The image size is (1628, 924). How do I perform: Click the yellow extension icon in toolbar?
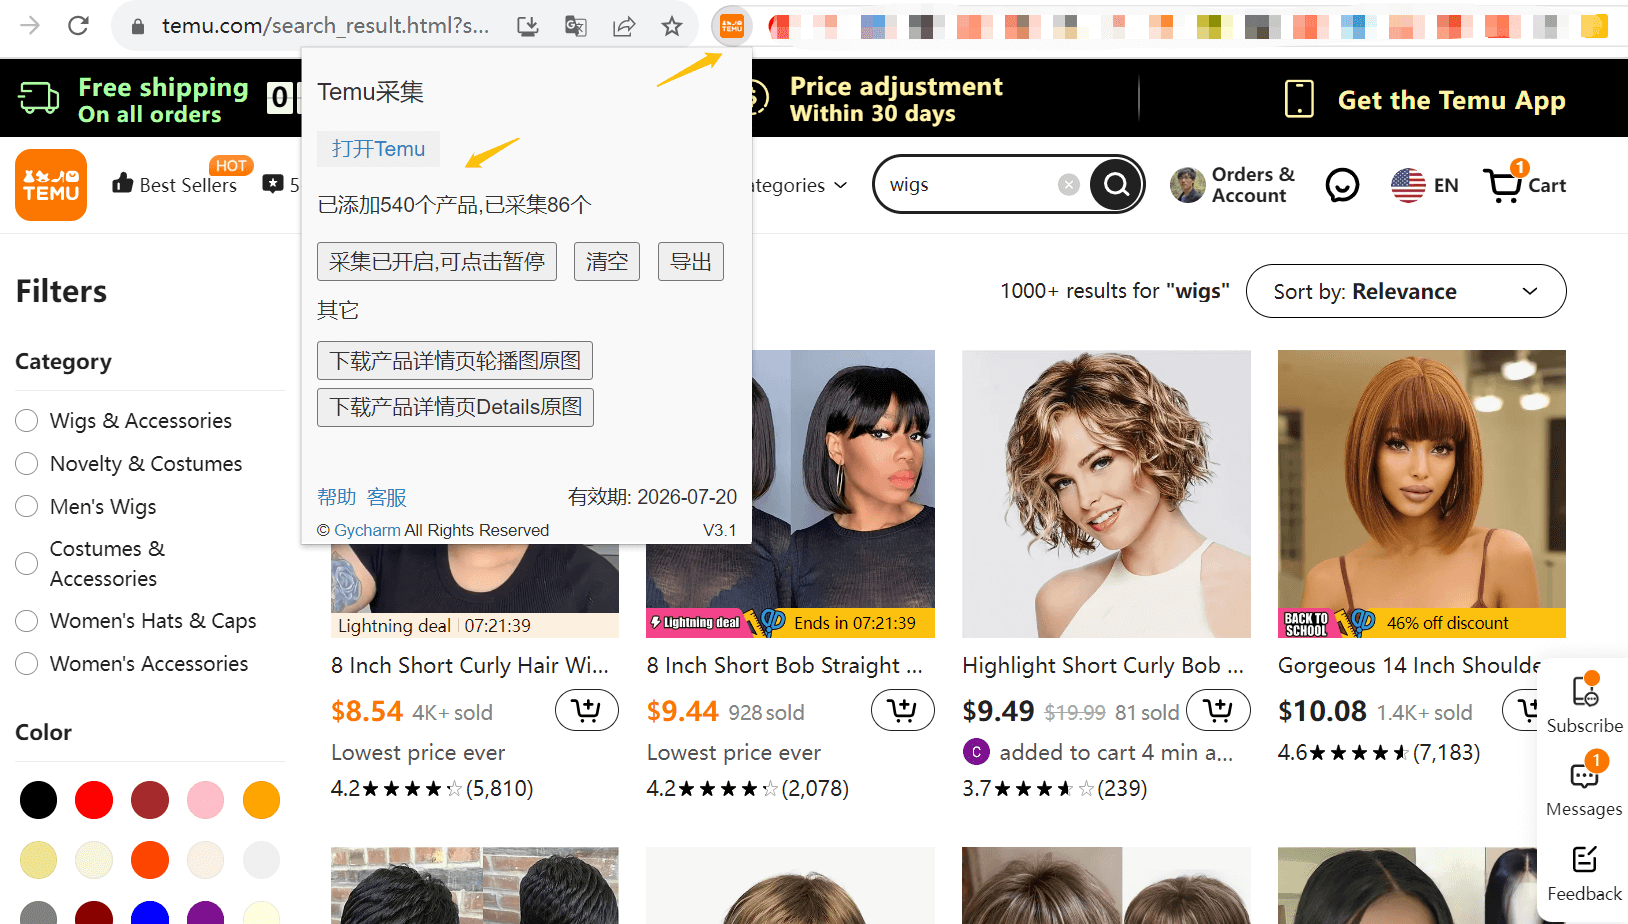pyautogui.click(x=1594, y=26)
